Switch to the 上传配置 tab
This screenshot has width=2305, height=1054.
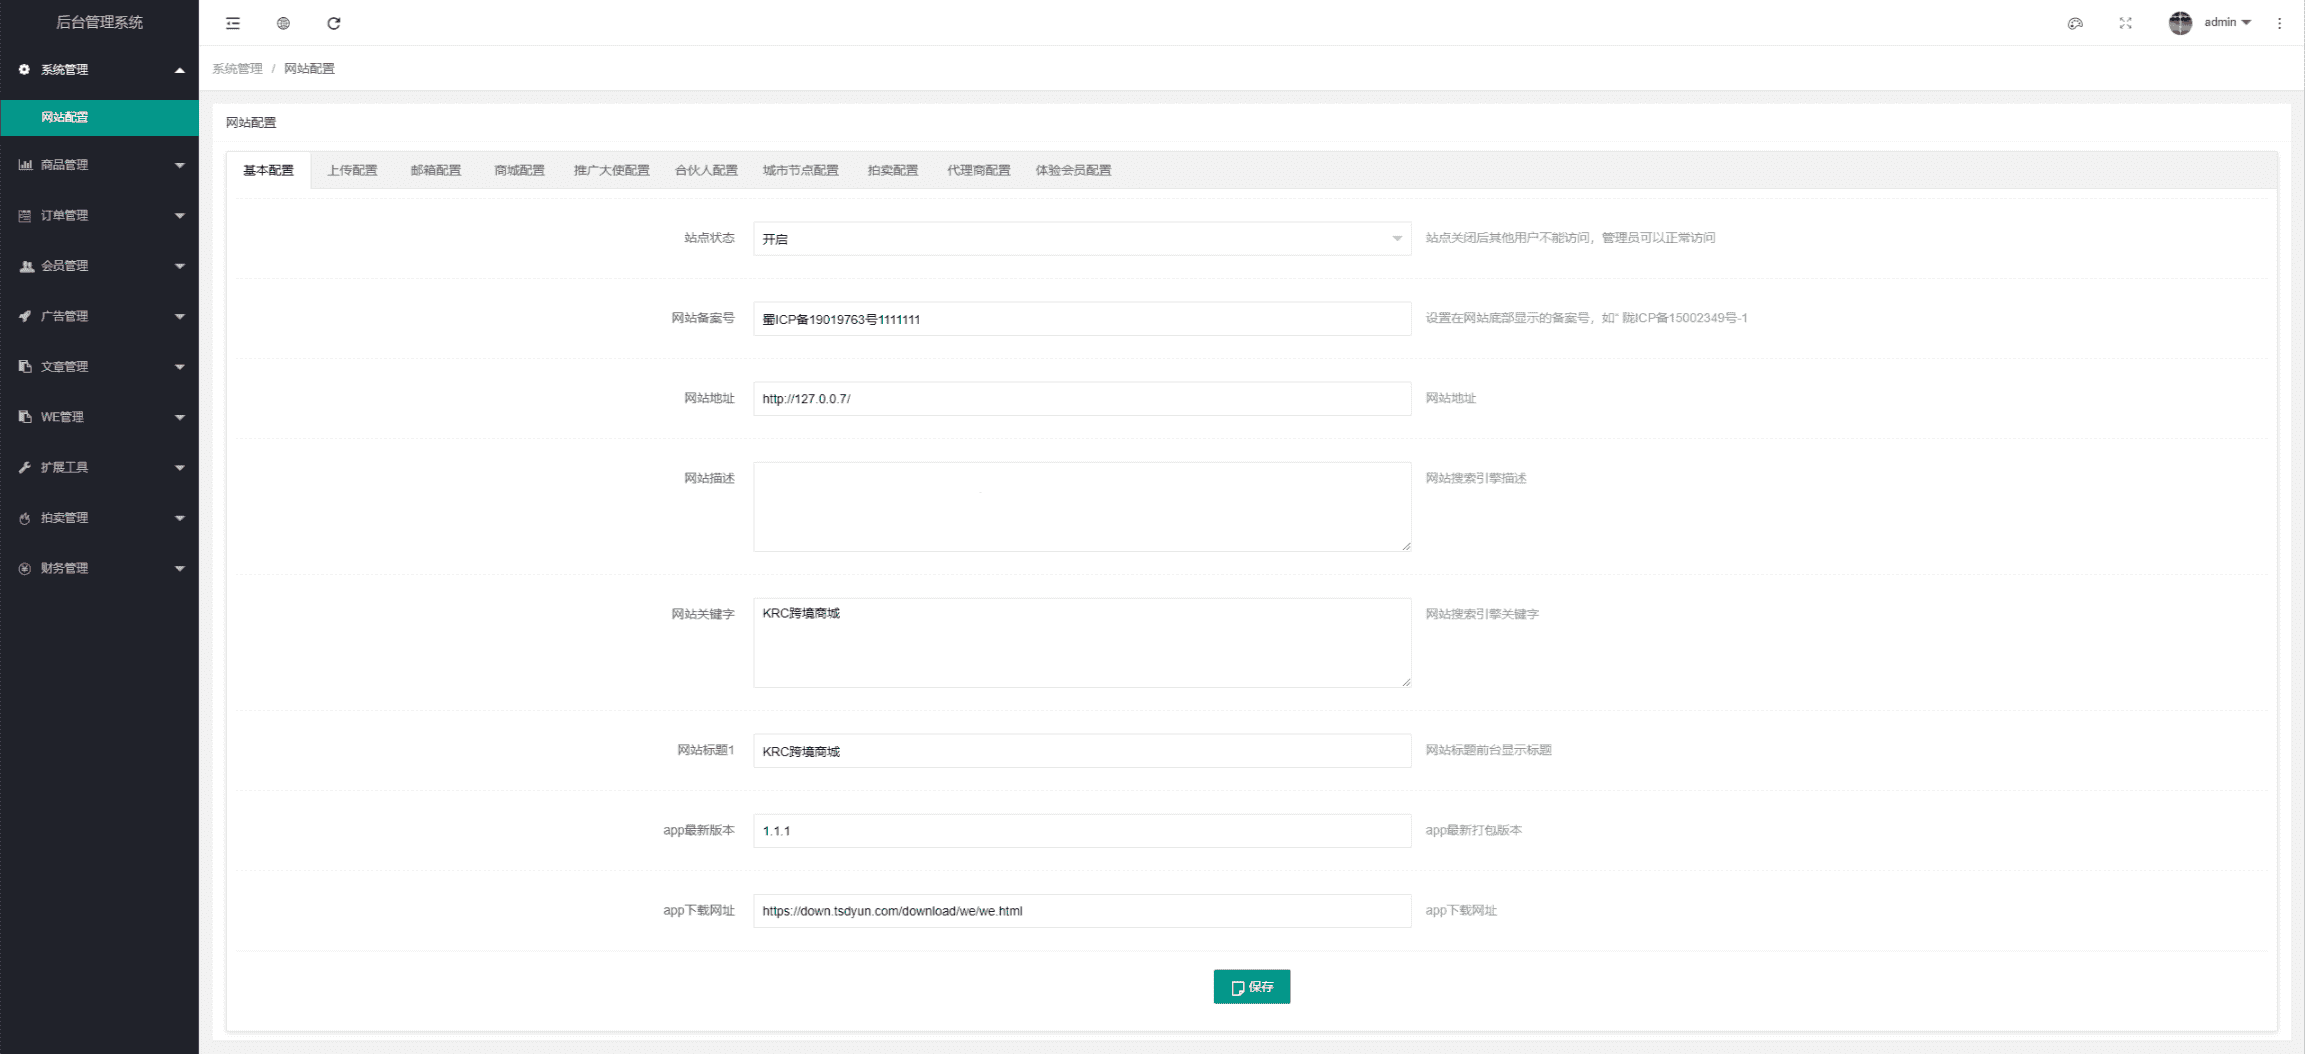click(x=352, y=170)
